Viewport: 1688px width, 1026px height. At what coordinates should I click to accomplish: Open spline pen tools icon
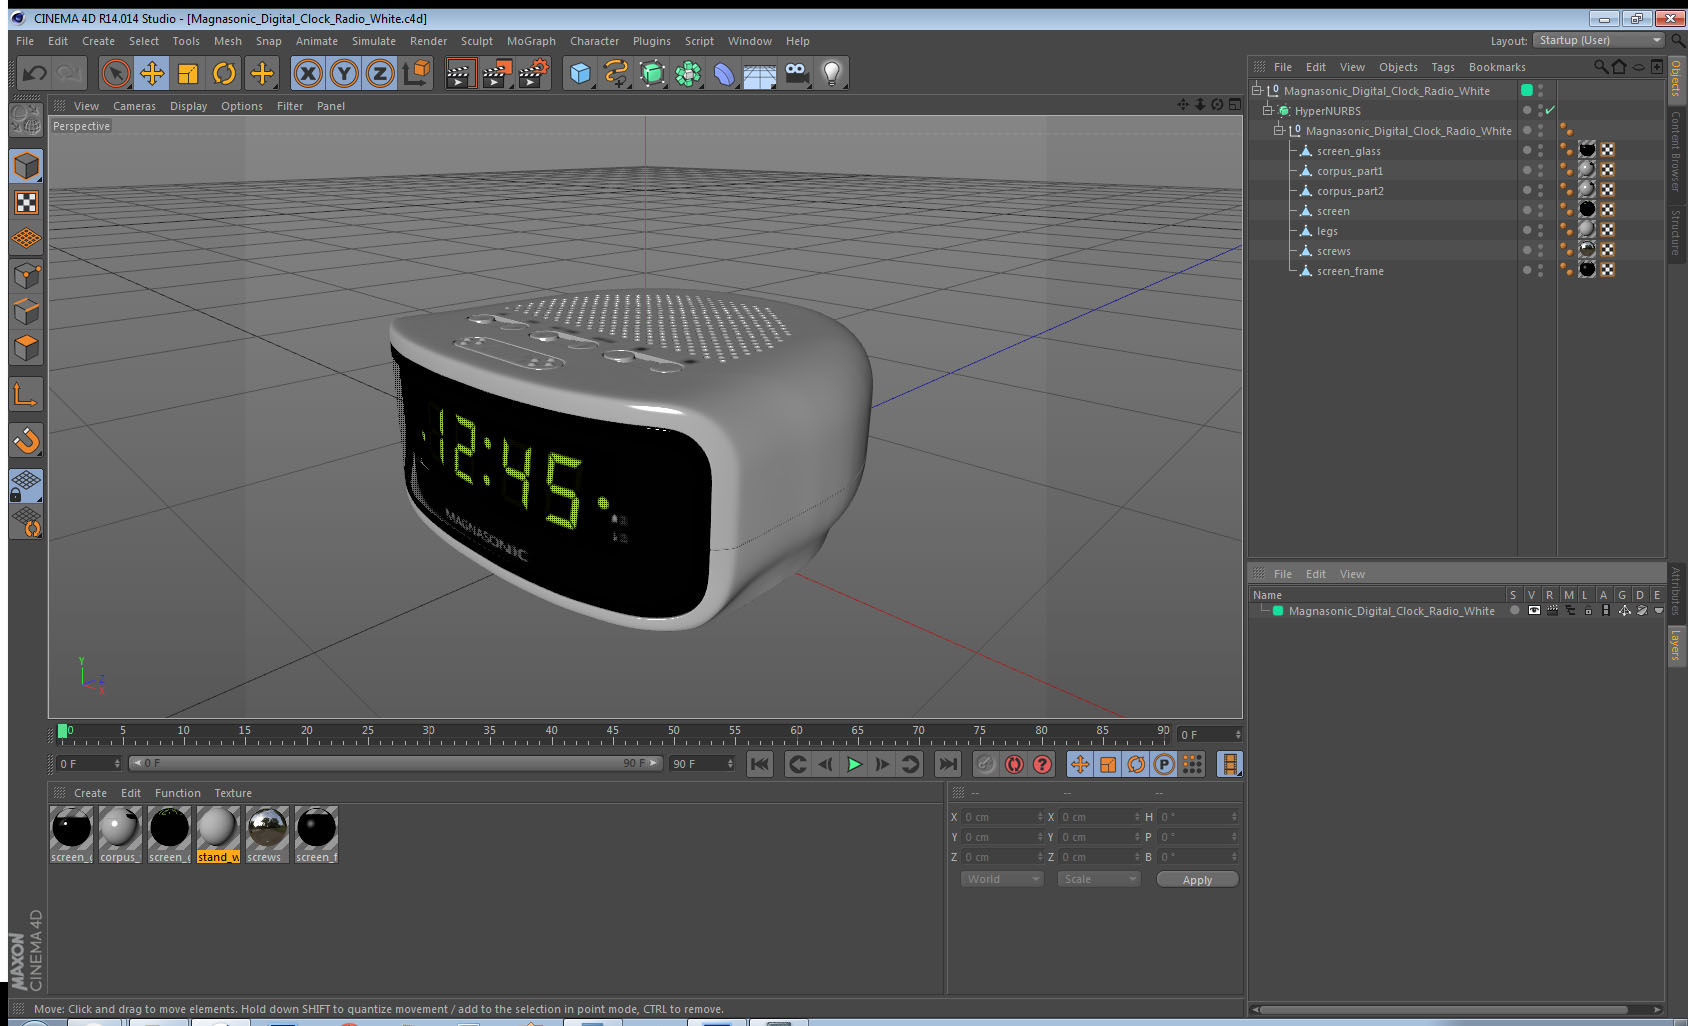point(616,73)
